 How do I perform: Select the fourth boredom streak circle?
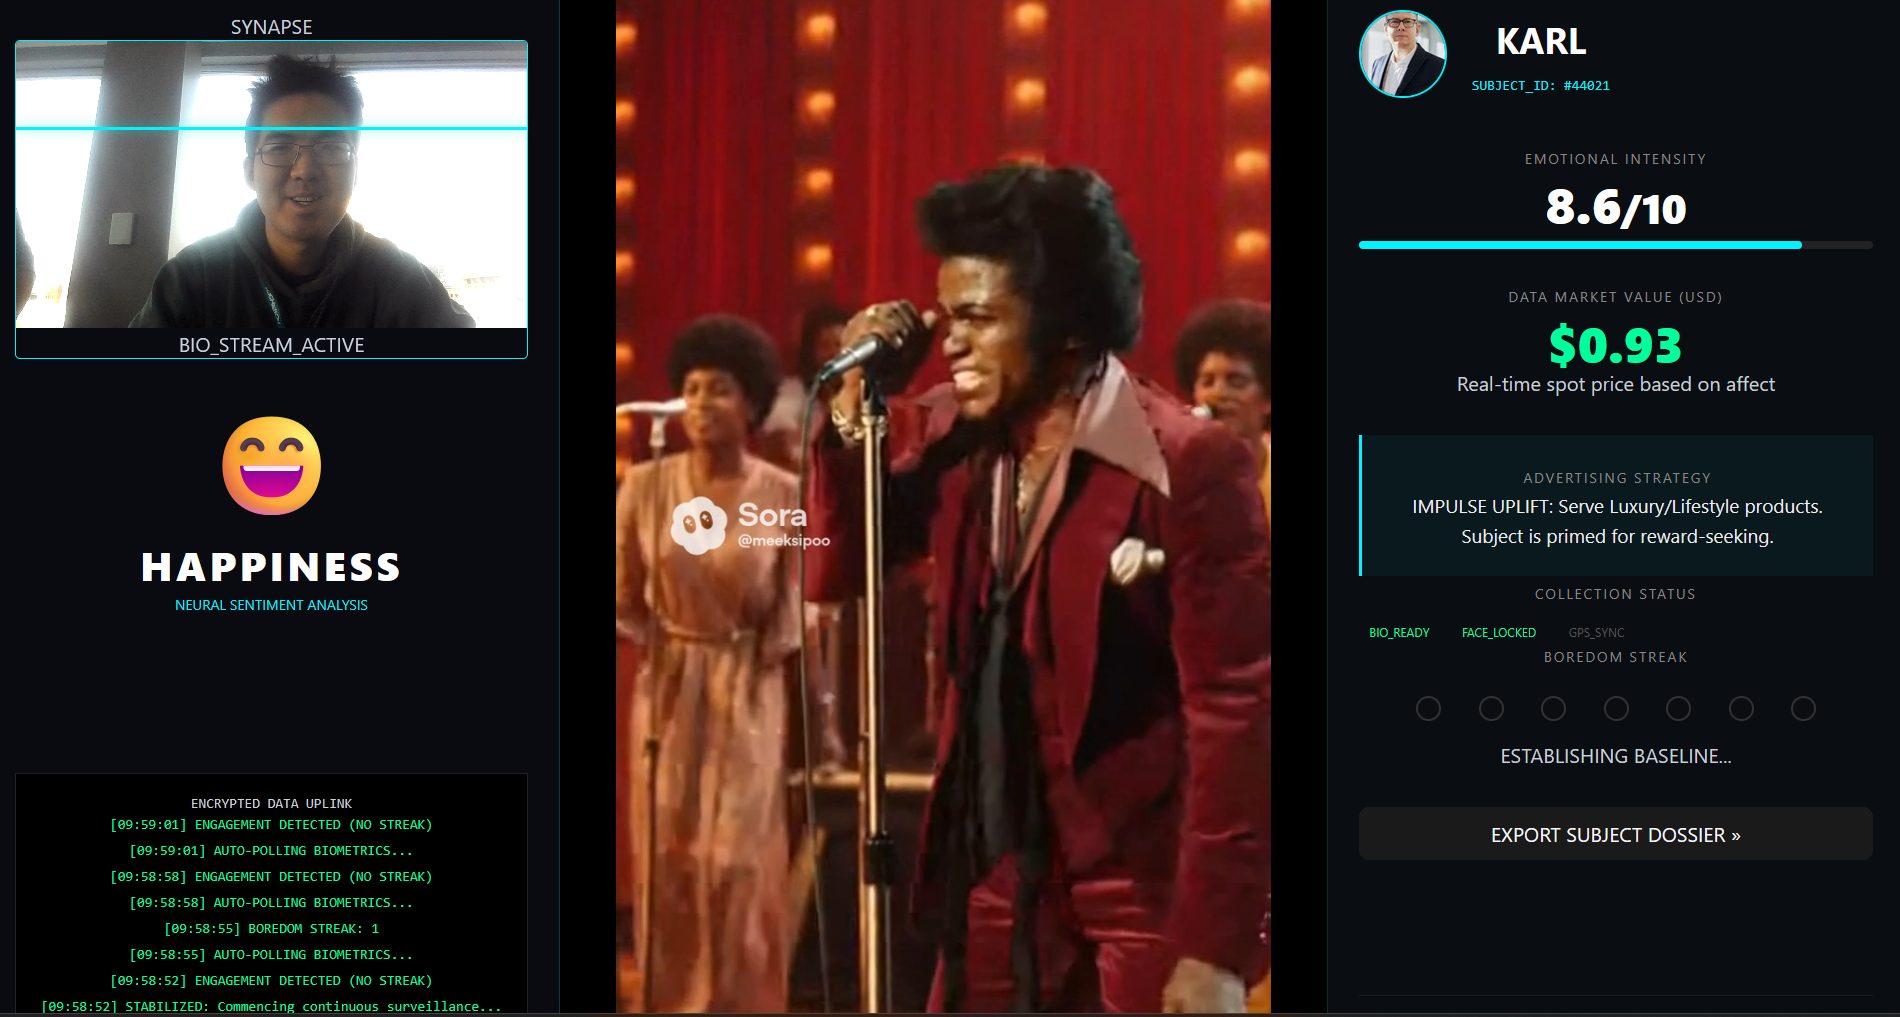[x=1616, y=708]
